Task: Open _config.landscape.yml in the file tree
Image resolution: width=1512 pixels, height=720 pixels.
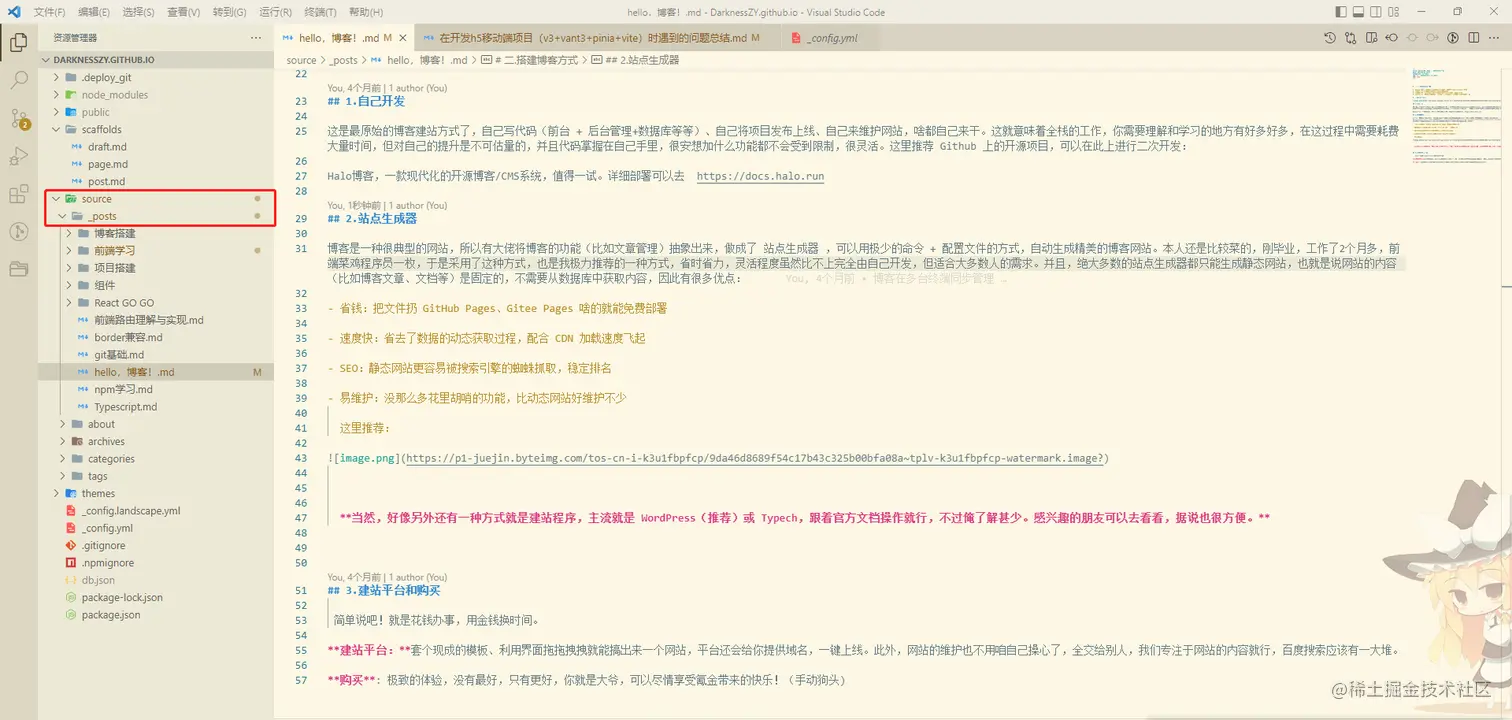Action: click(155, 511)
